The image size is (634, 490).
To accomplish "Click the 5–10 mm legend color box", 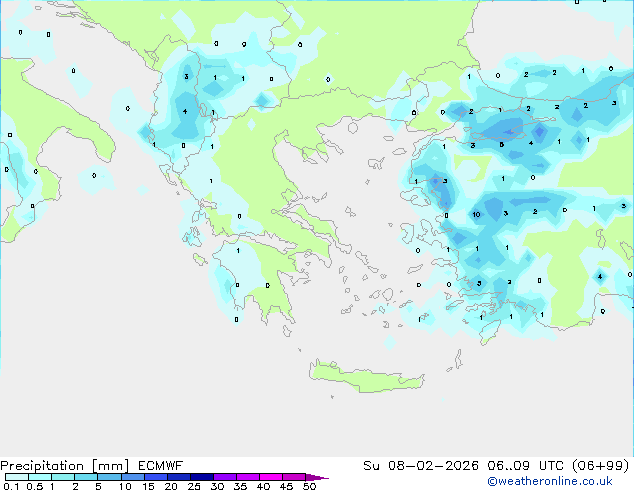I will click(109, 477).
